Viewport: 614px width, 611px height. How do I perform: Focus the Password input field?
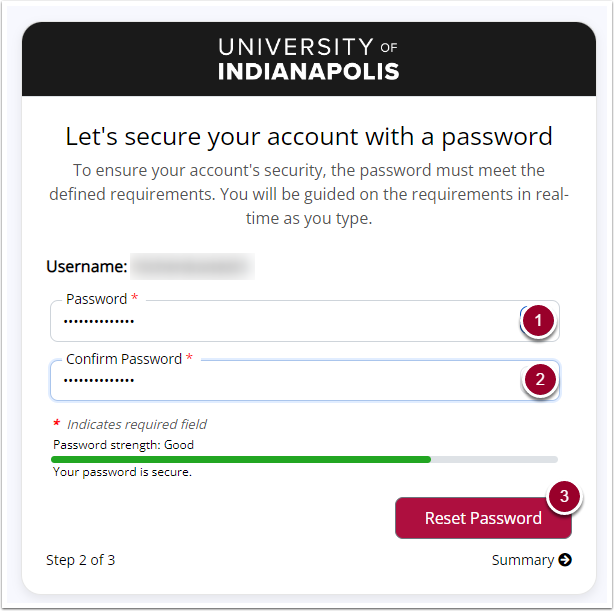[305, 321]
